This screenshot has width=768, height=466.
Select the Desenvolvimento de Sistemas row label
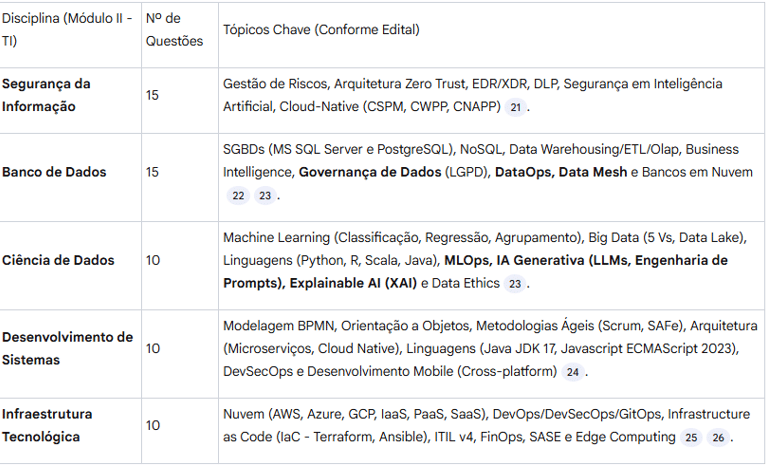67,348
